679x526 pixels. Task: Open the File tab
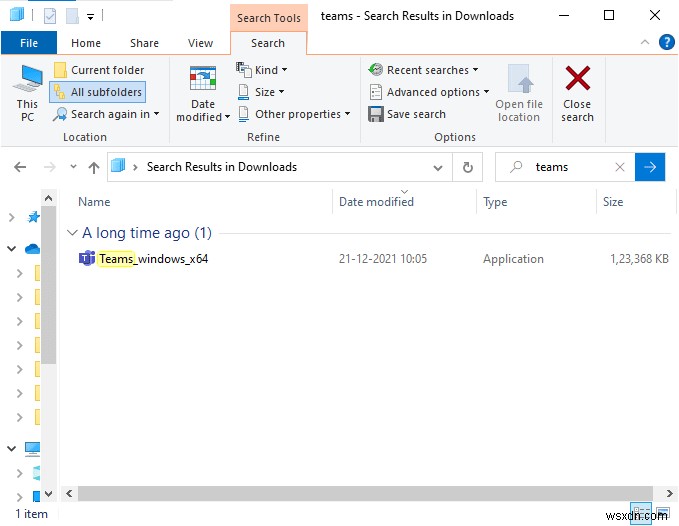click(29, 43)
